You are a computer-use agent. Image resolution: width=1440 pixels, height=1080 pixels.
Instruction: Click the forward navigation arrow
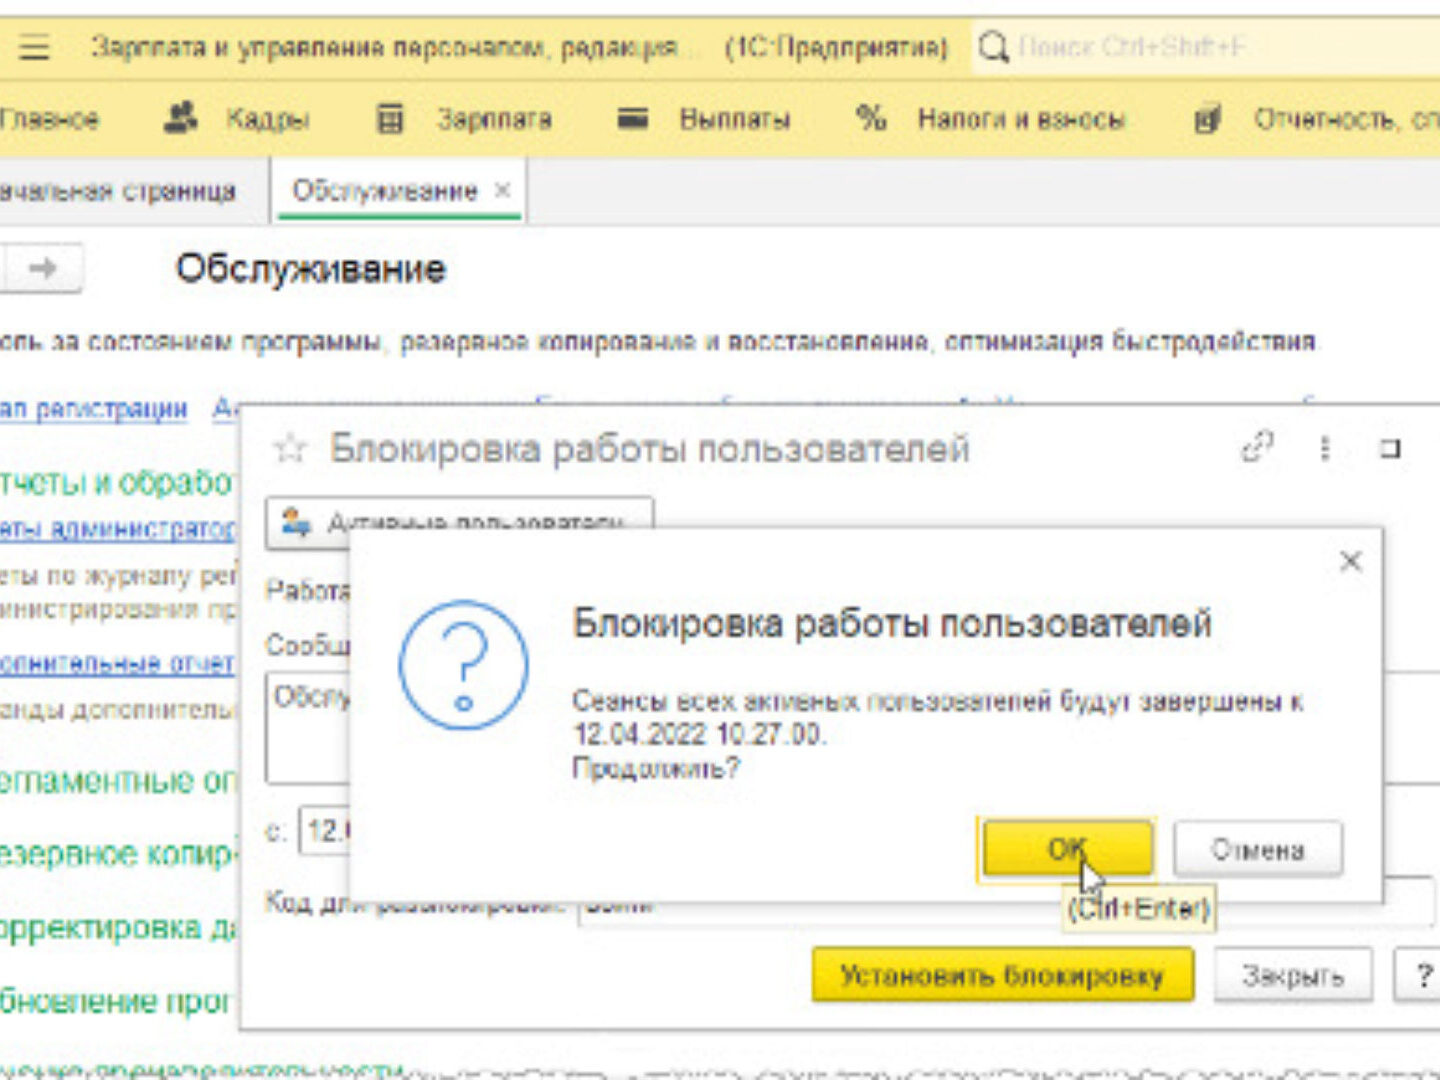tap(42, 268)
